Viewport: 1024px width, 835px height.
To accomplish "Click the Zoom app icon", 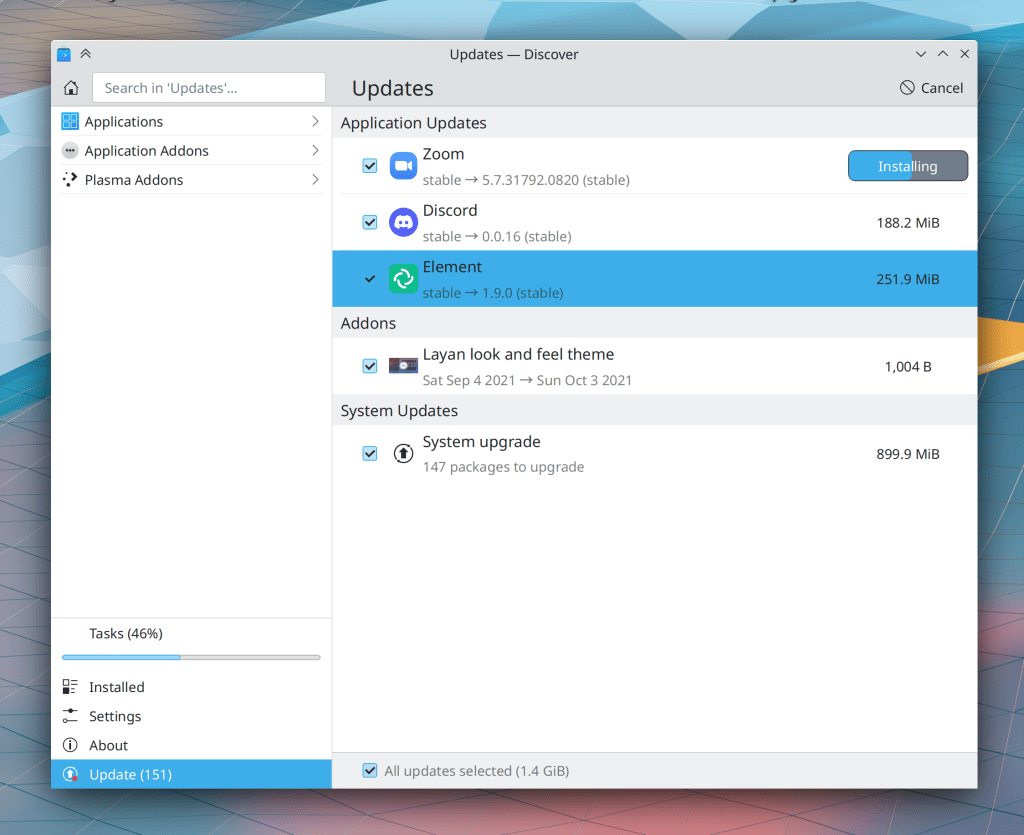I will [403, 166].
